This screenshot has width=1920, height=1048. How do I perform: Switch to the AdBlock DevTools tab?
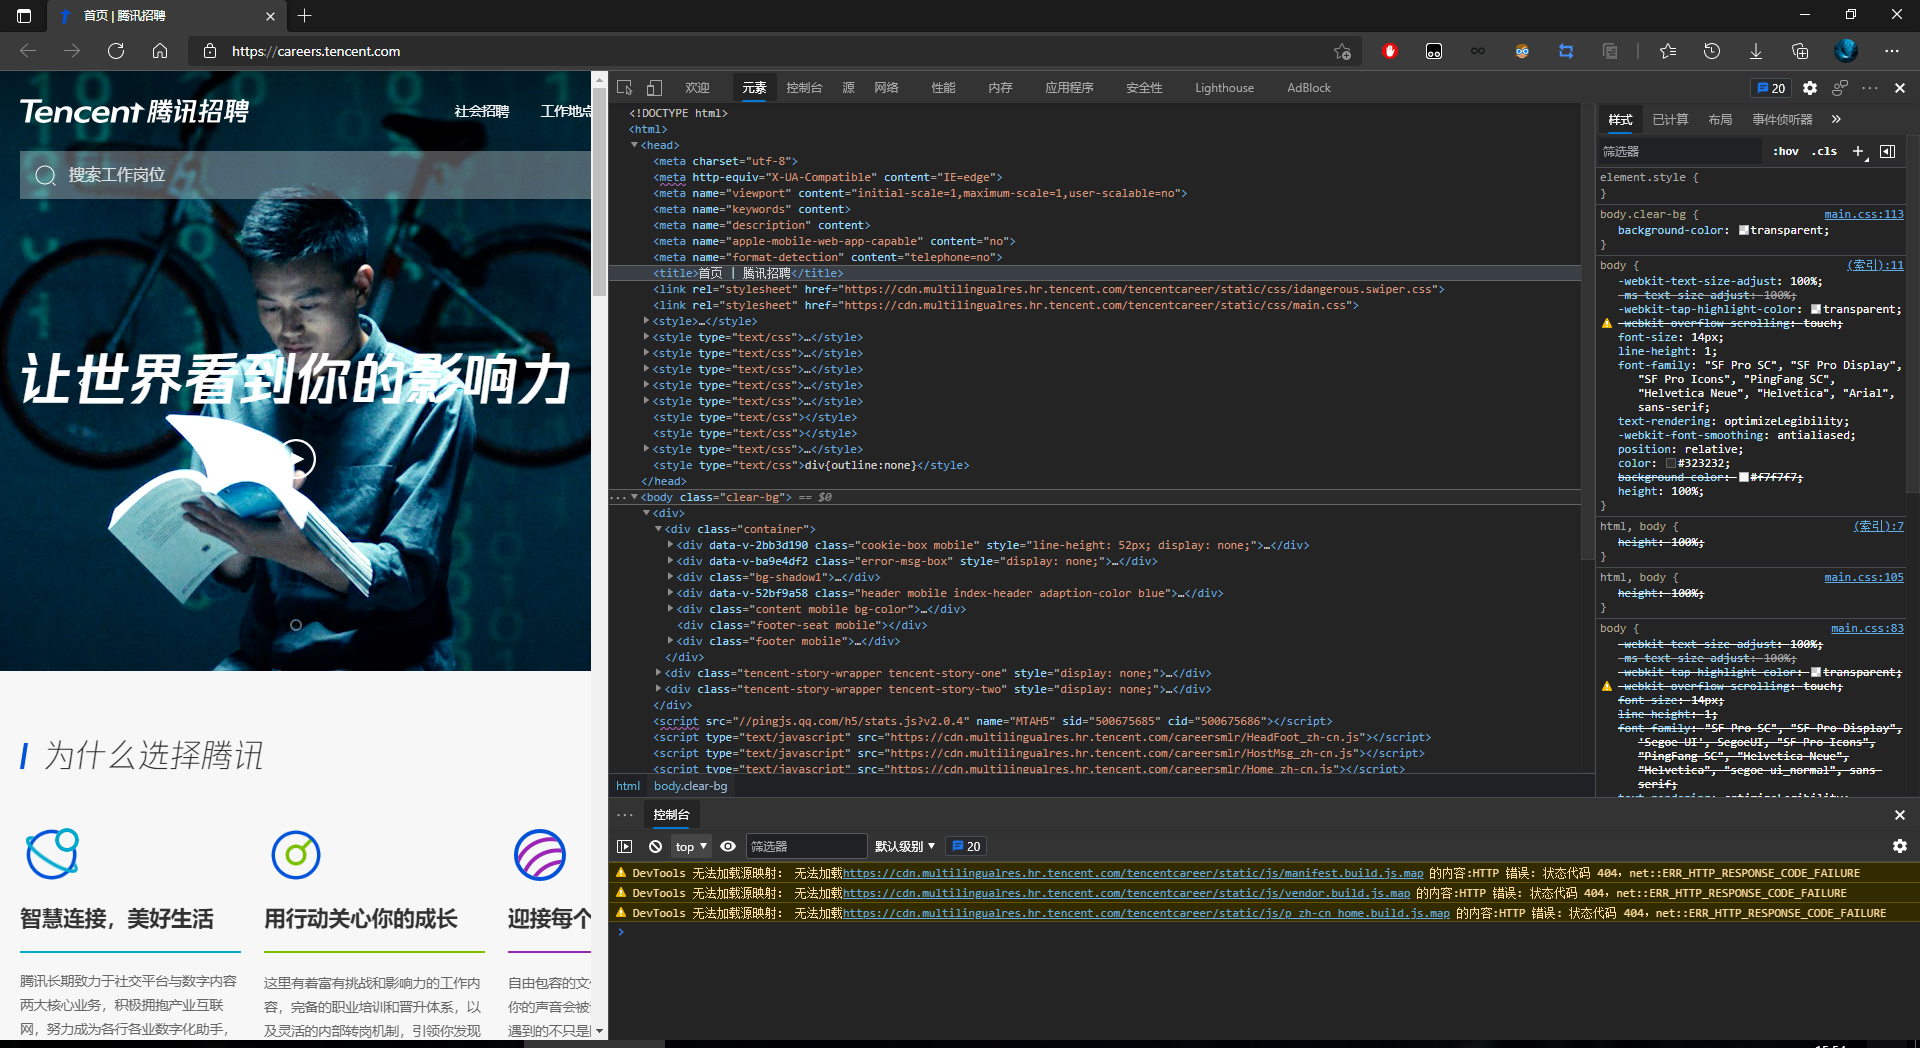(x=1309, y=88)
